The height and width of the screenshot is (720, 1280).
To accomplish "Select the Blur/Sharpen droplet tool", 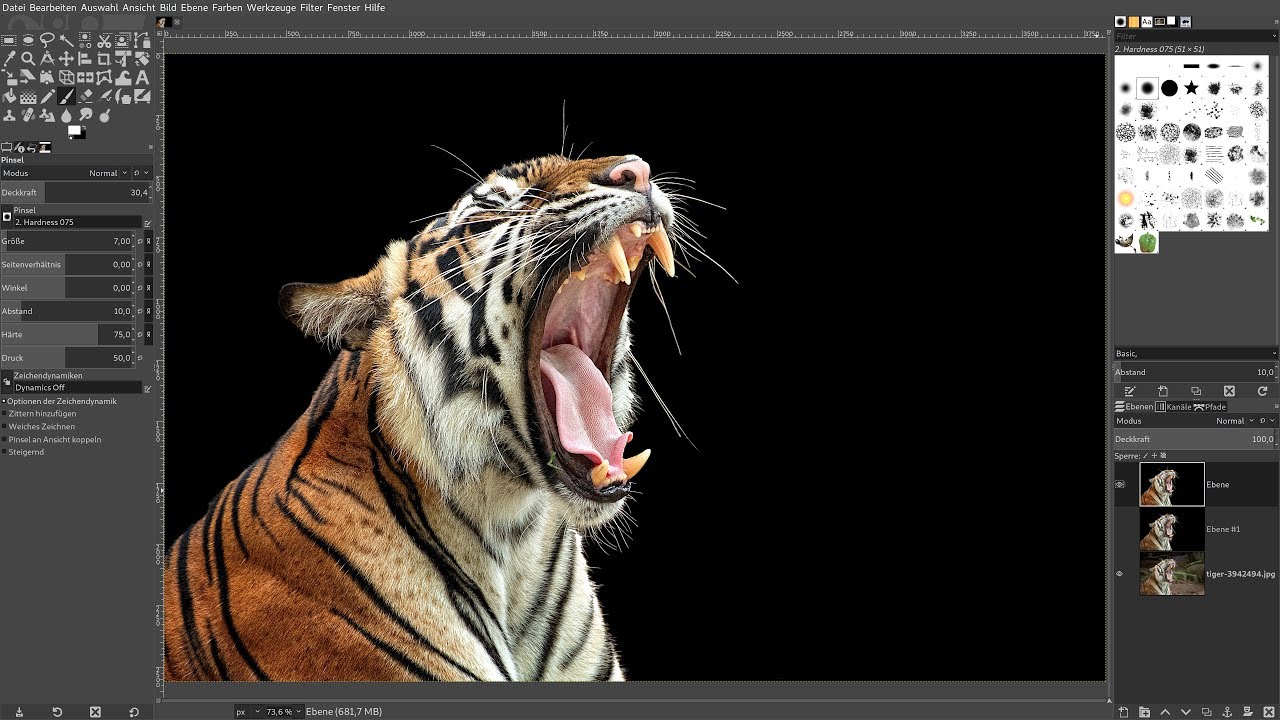I will tap(66, 116).
